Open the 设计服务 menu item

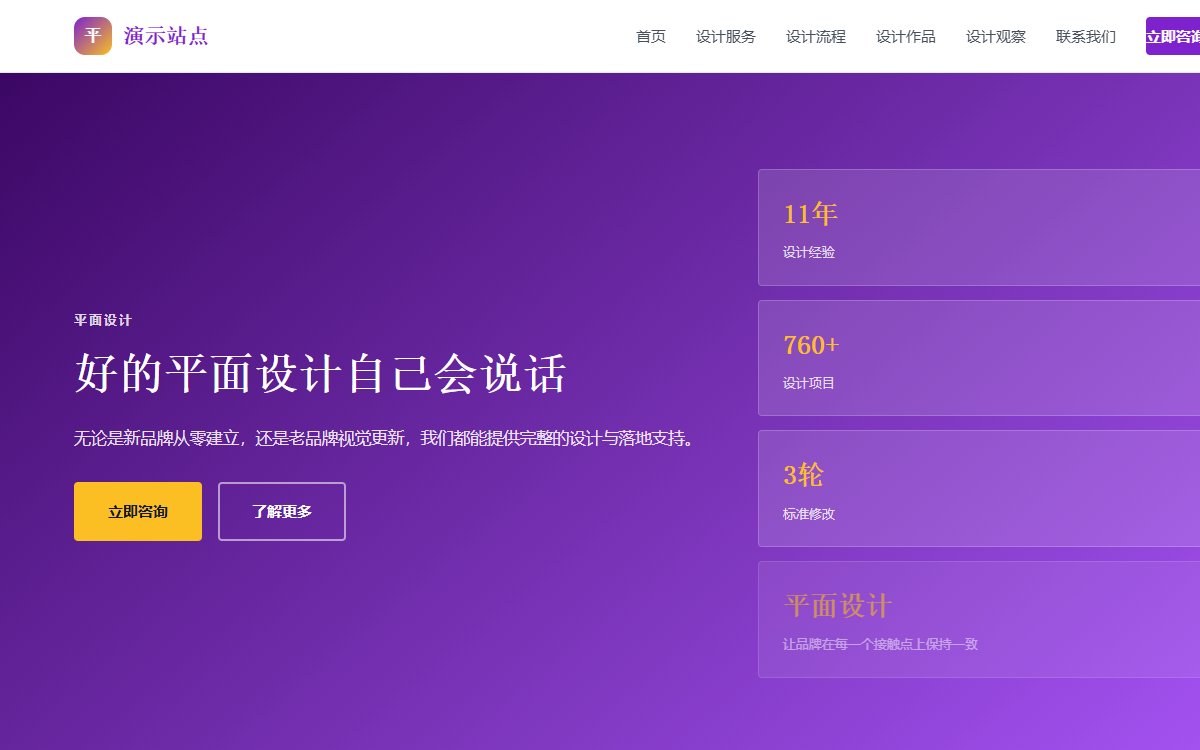726,37
